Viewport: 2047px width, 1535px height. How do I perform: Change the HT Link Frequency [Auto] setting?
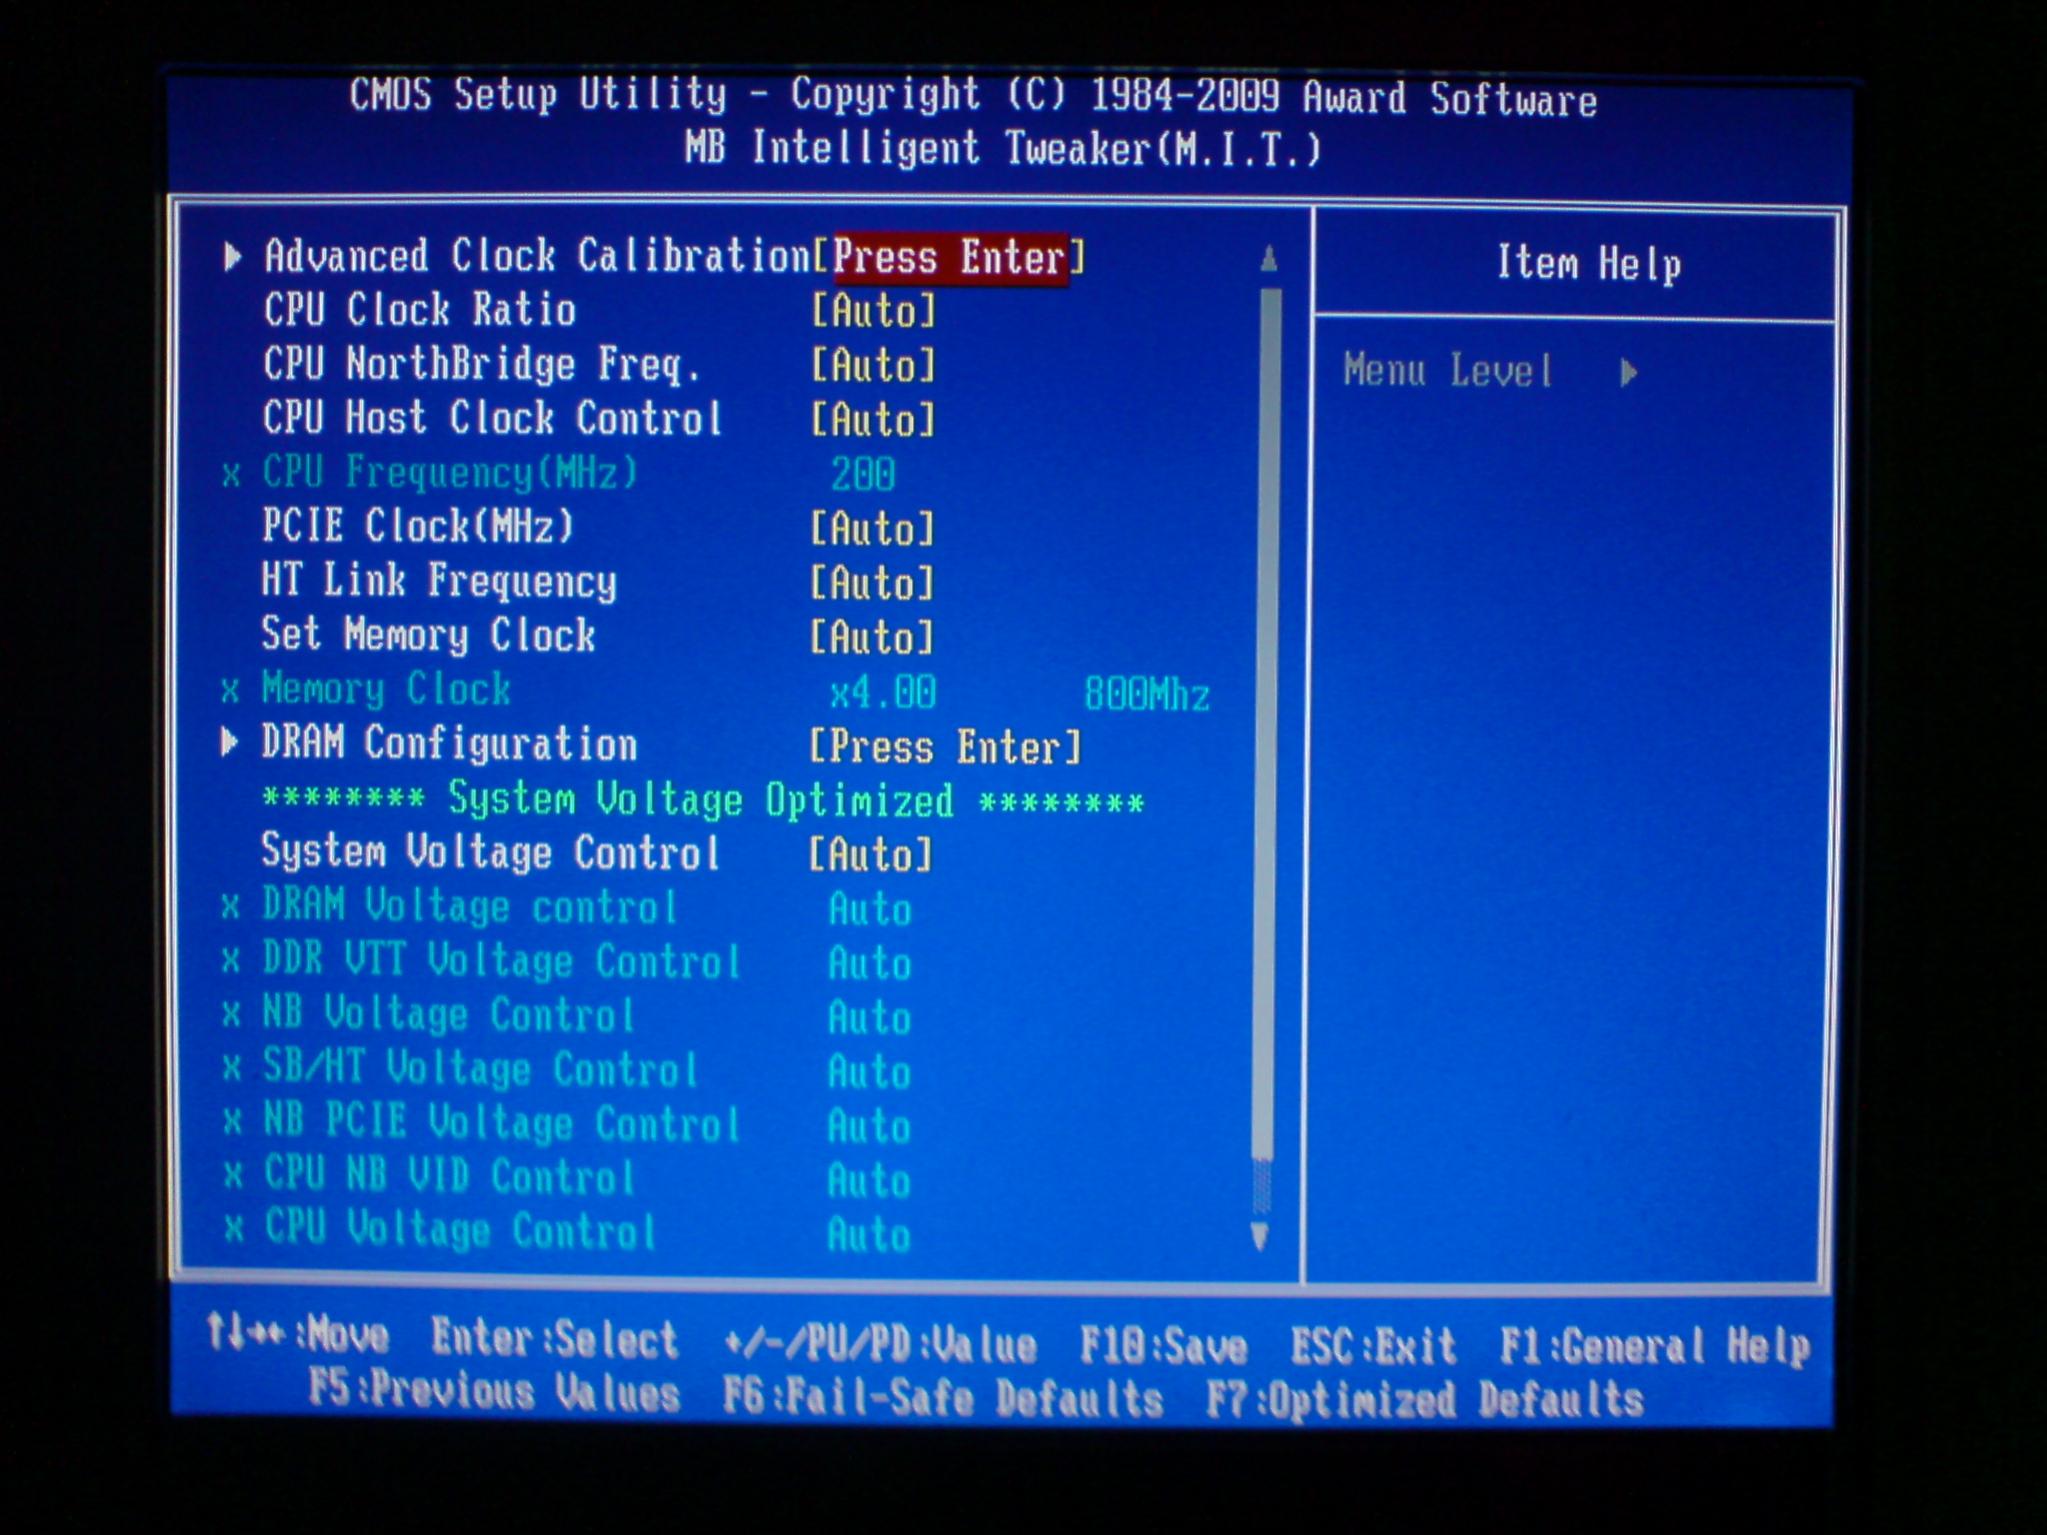(872, 583)
